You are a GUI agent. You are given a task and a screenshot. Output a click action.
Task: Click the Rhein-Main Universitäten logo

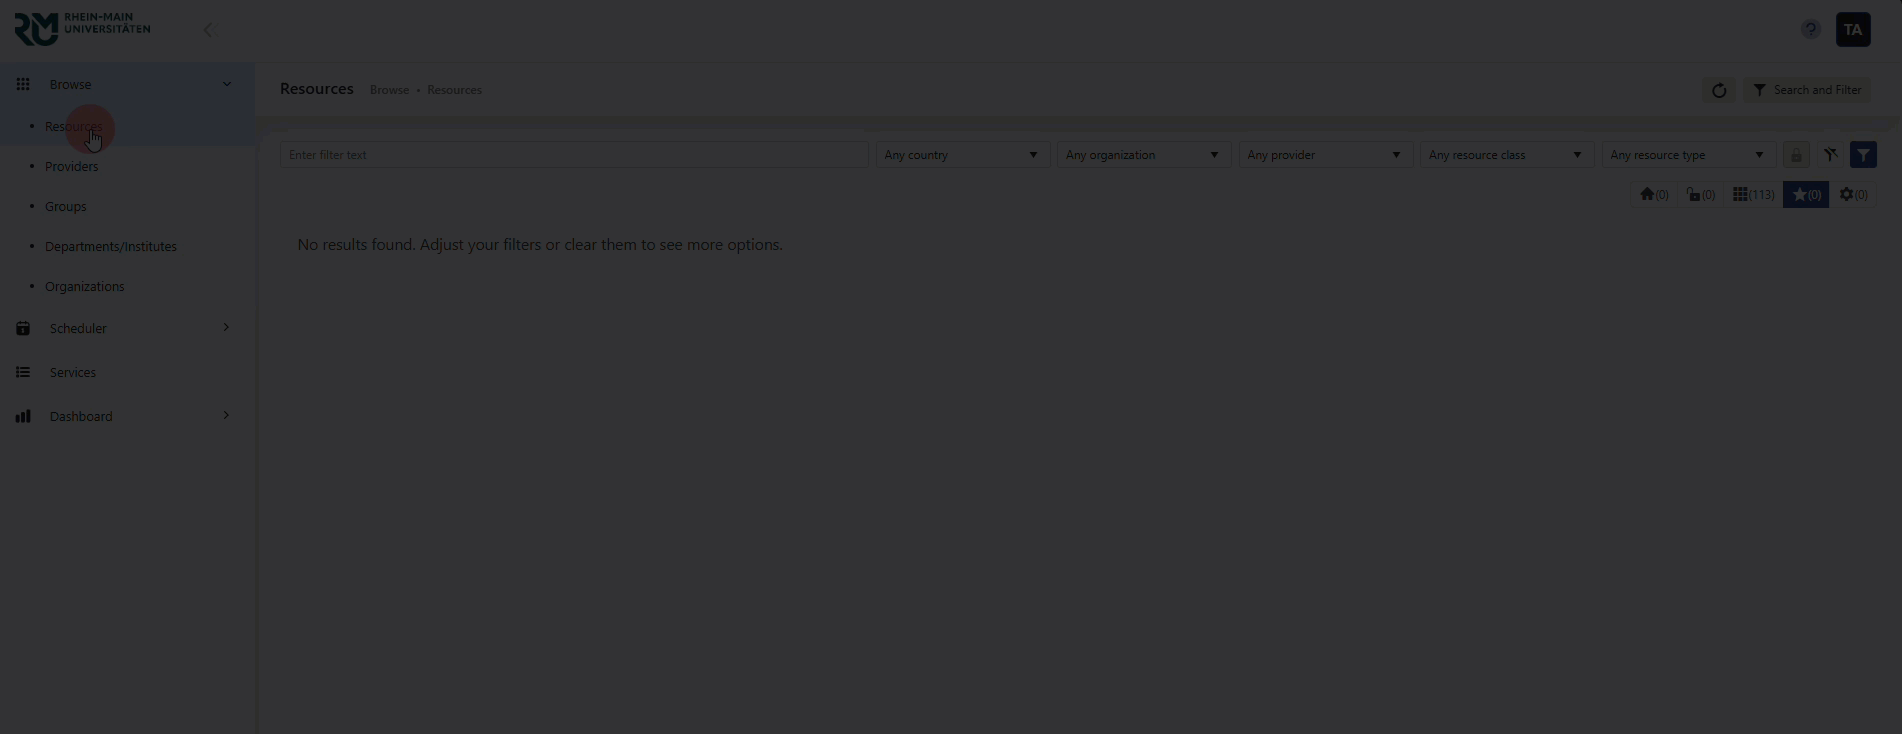[x=82, y=28]
